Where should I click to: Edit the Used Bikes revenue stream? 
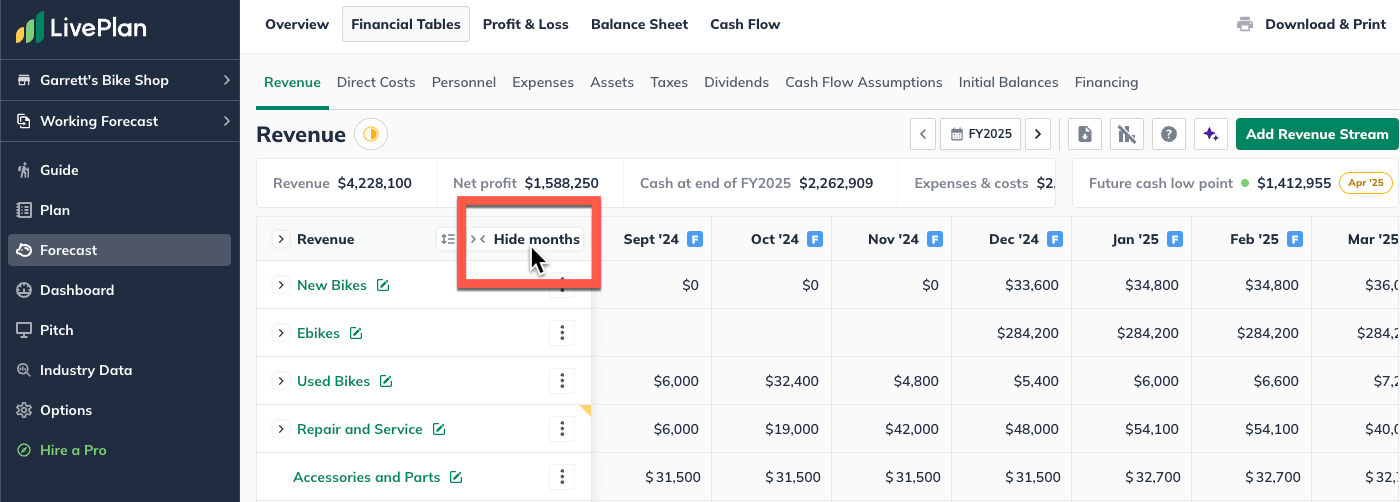pyautogui.click(x=386, y=381)
